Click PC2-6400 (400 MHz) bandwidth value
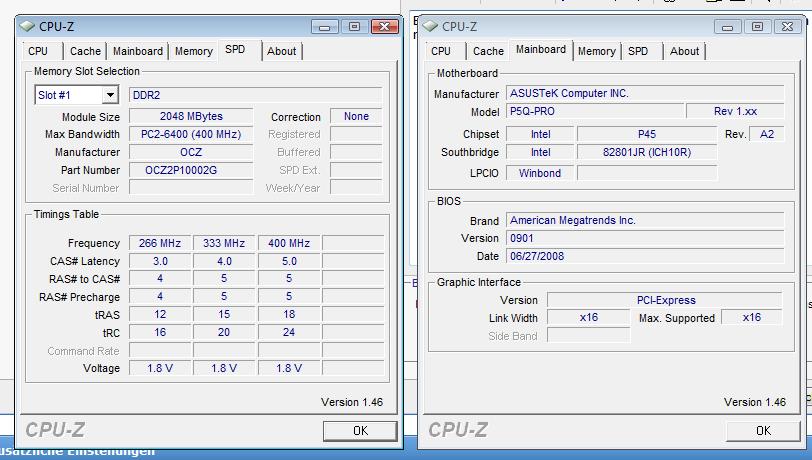Screen dimensions: 812x460 191,135
